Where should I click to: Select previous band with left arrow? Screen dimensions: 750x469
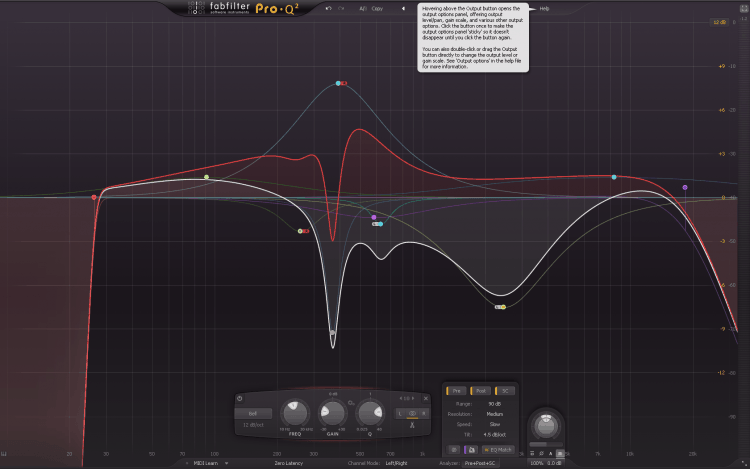point(401,398)
